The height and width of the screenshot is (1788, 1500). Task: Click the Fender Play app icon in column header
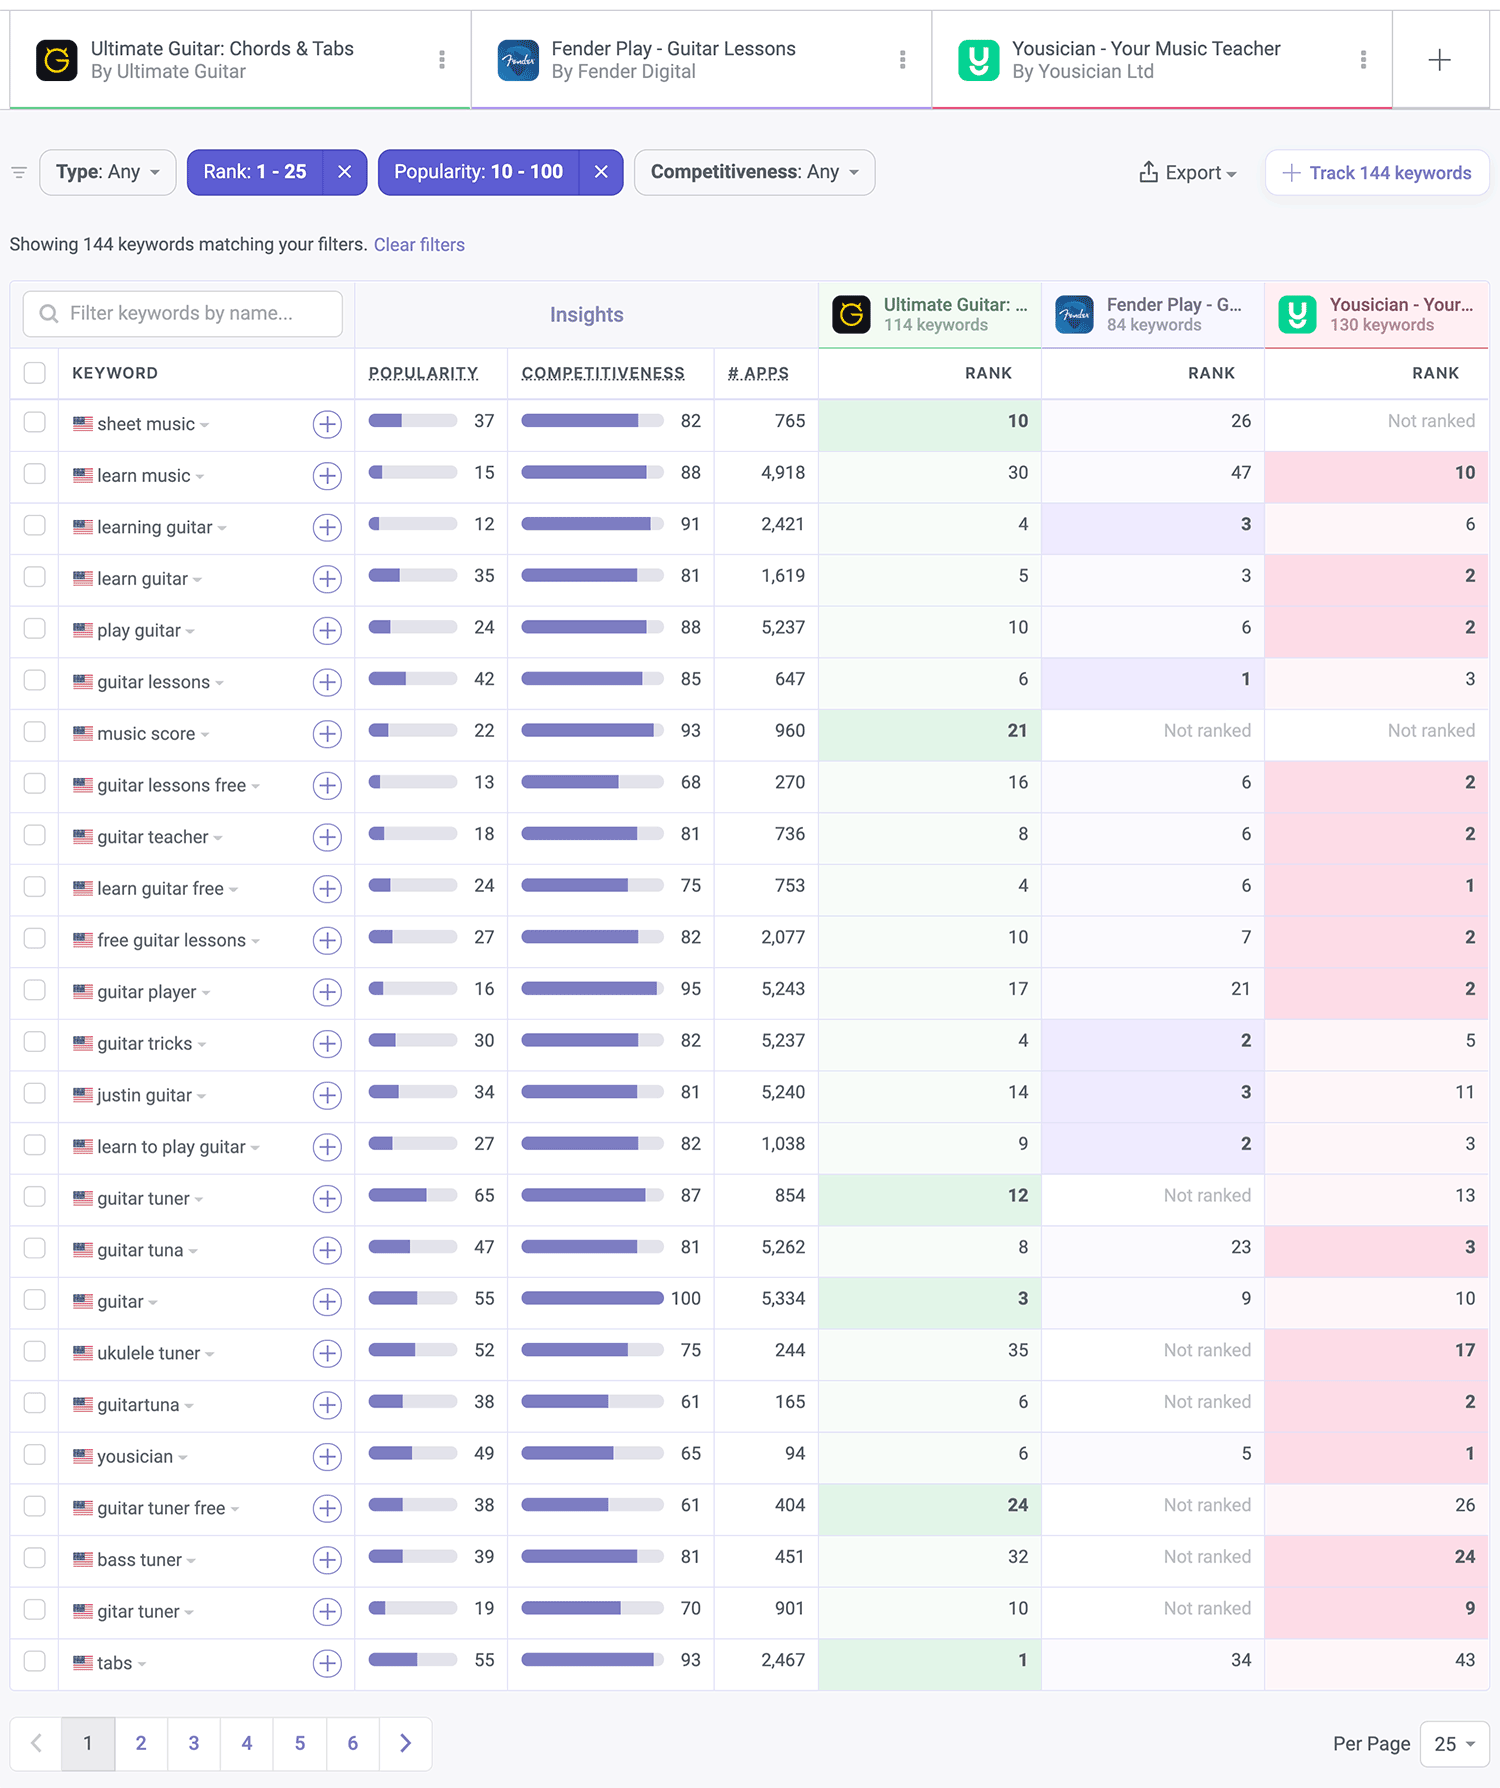pyautogui.click(x=1075, y=315)
